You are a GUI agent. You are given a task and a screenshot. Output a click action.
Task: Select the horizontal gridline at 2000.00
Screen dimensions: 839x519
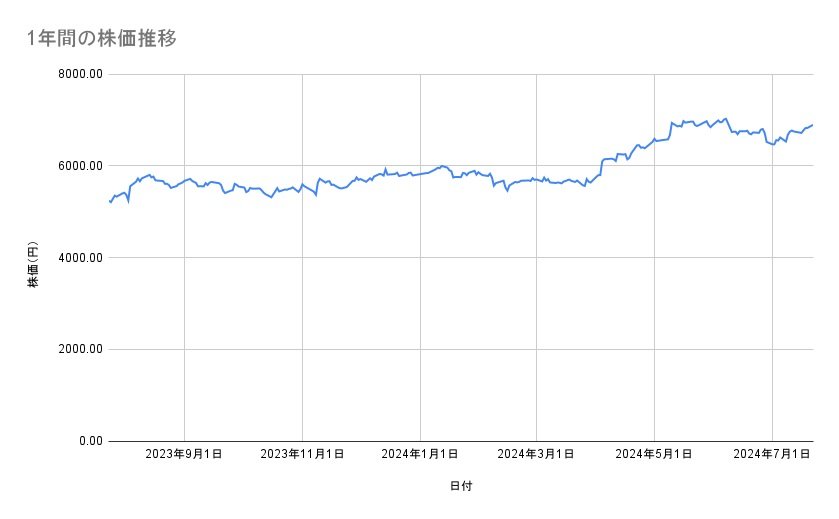click(x=460, y=349)
